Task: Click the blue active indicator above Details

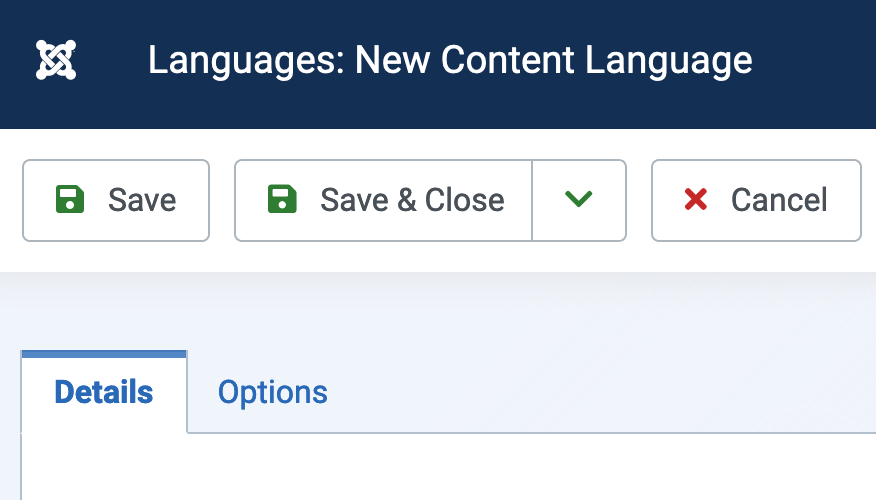Action: pyautogui.click(x=104, y=354)
